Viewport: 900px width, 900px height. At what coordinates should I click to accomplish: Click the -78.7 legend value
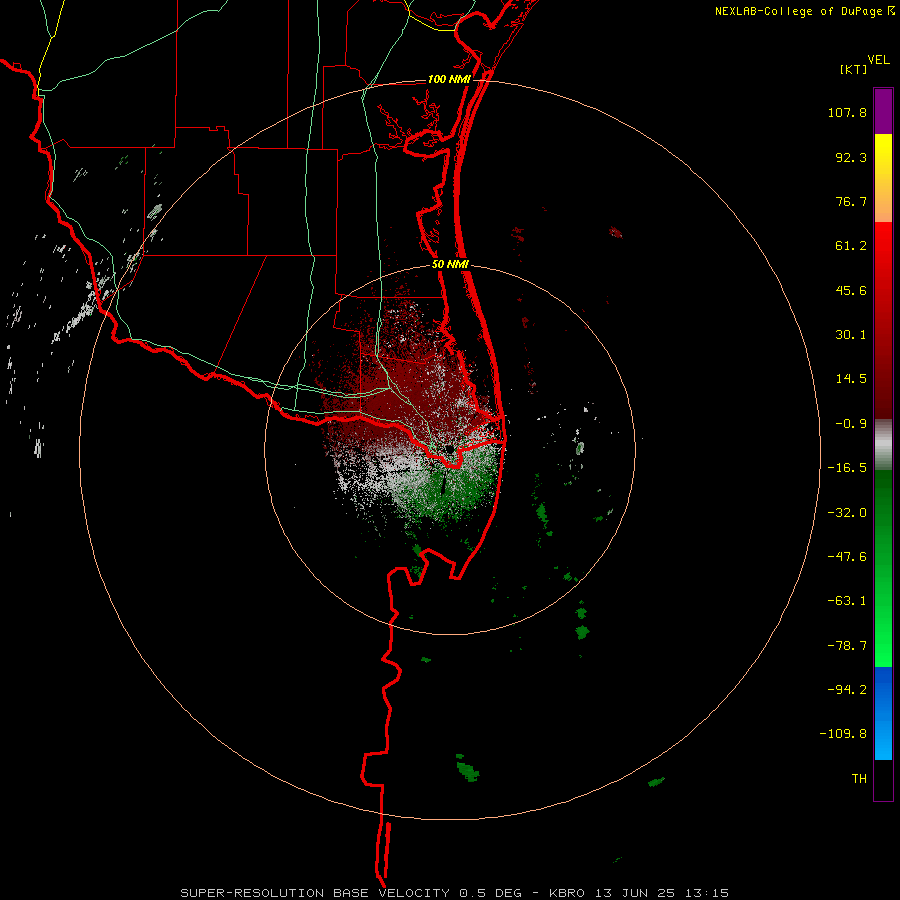pyautogui.click(x=847, y=646)
